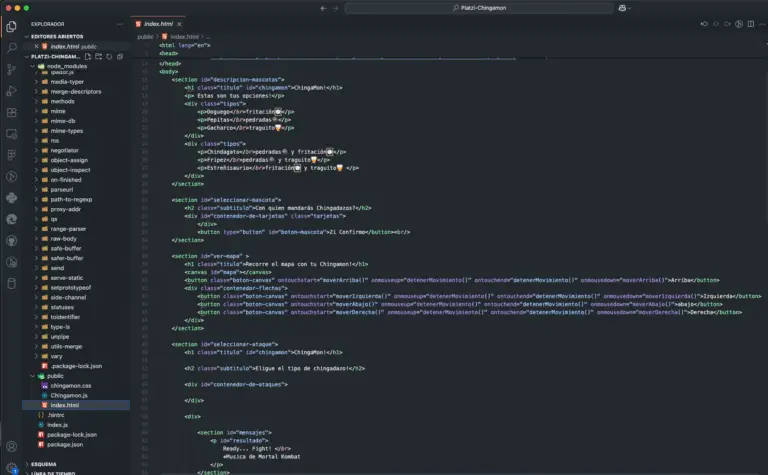Click the go back navigation arrow

[x=323, y=8]
